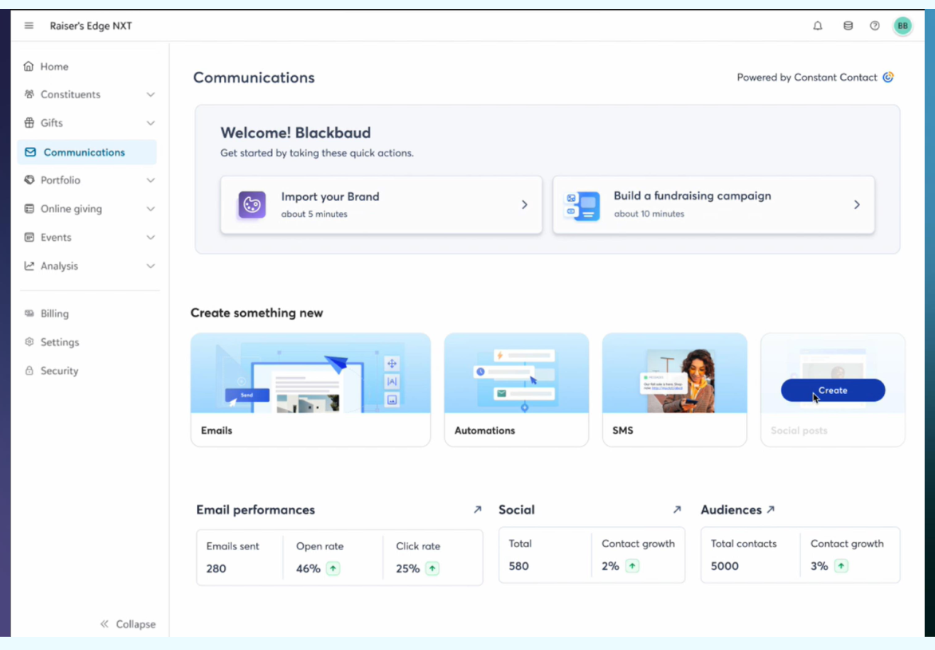Click the notifications bell icon
Viewport: 935px width, 650px height.
(x=818, y=26)
